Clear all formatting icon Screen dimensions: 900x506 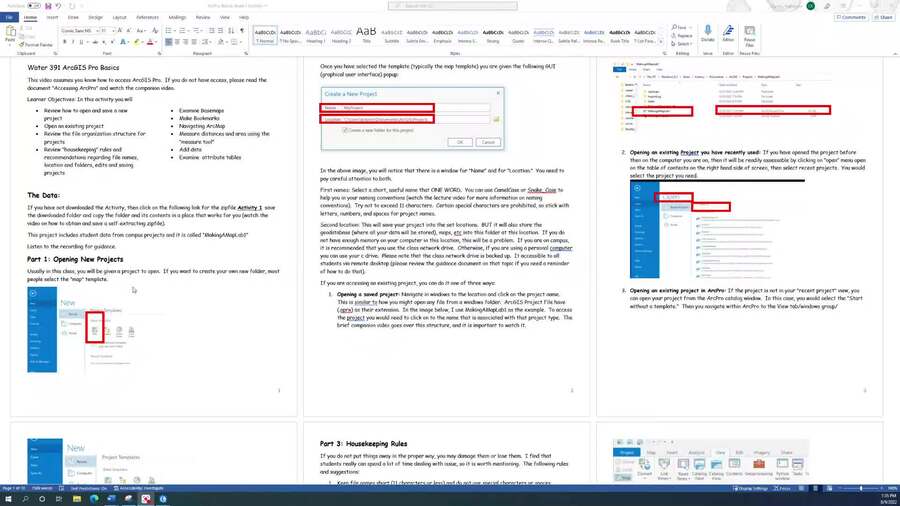coord(154,30)
